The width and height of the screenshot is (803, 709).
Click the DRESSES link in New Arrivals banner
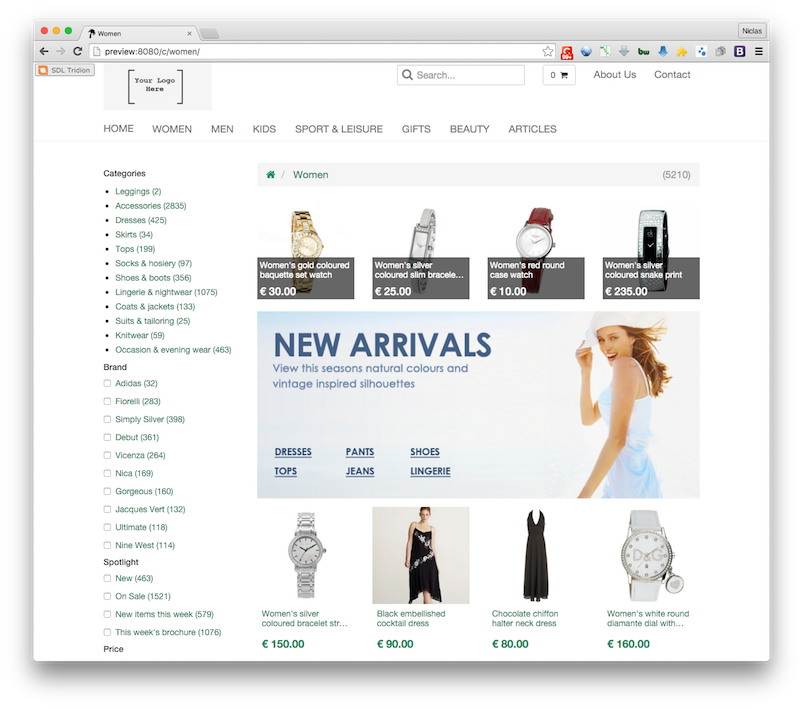point(293,452)
